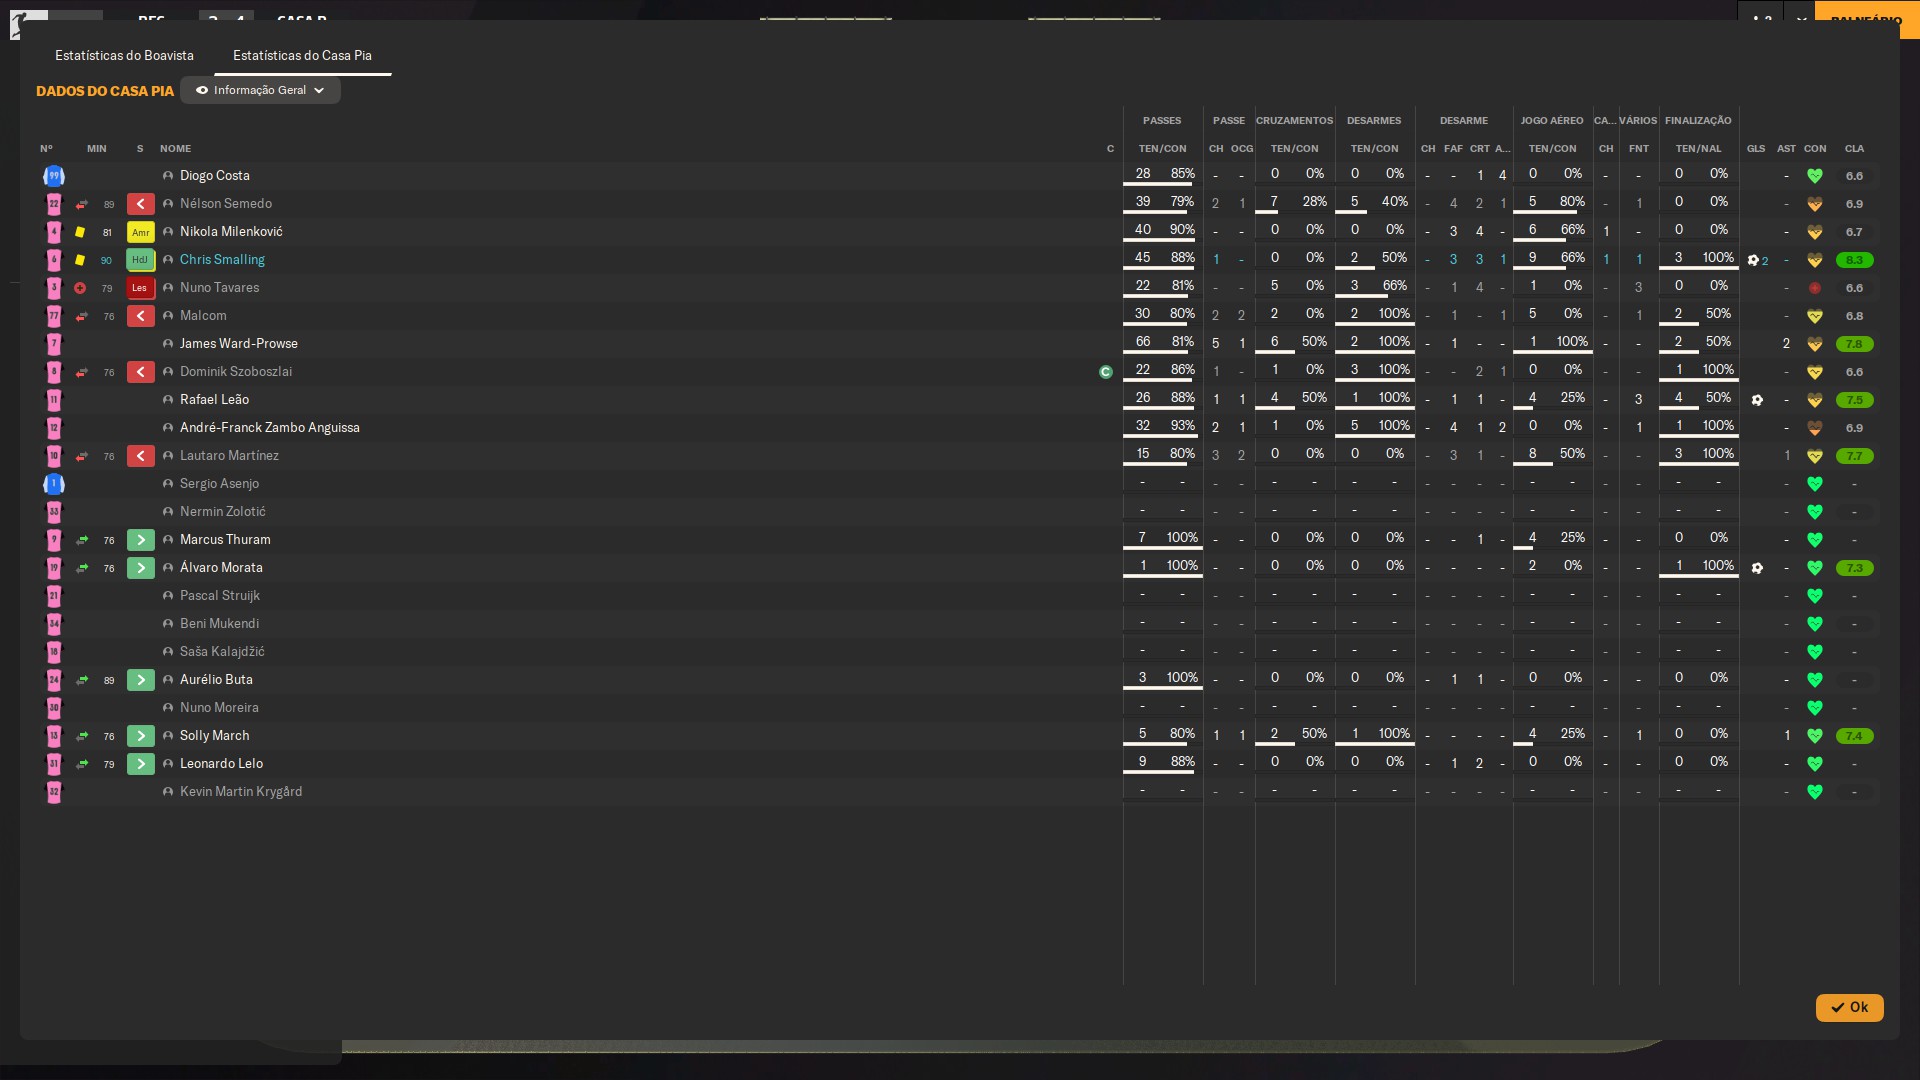Click Solly March's green substituted-on badge
This screenshot has height=1080, width=1920.
(140, 736)
